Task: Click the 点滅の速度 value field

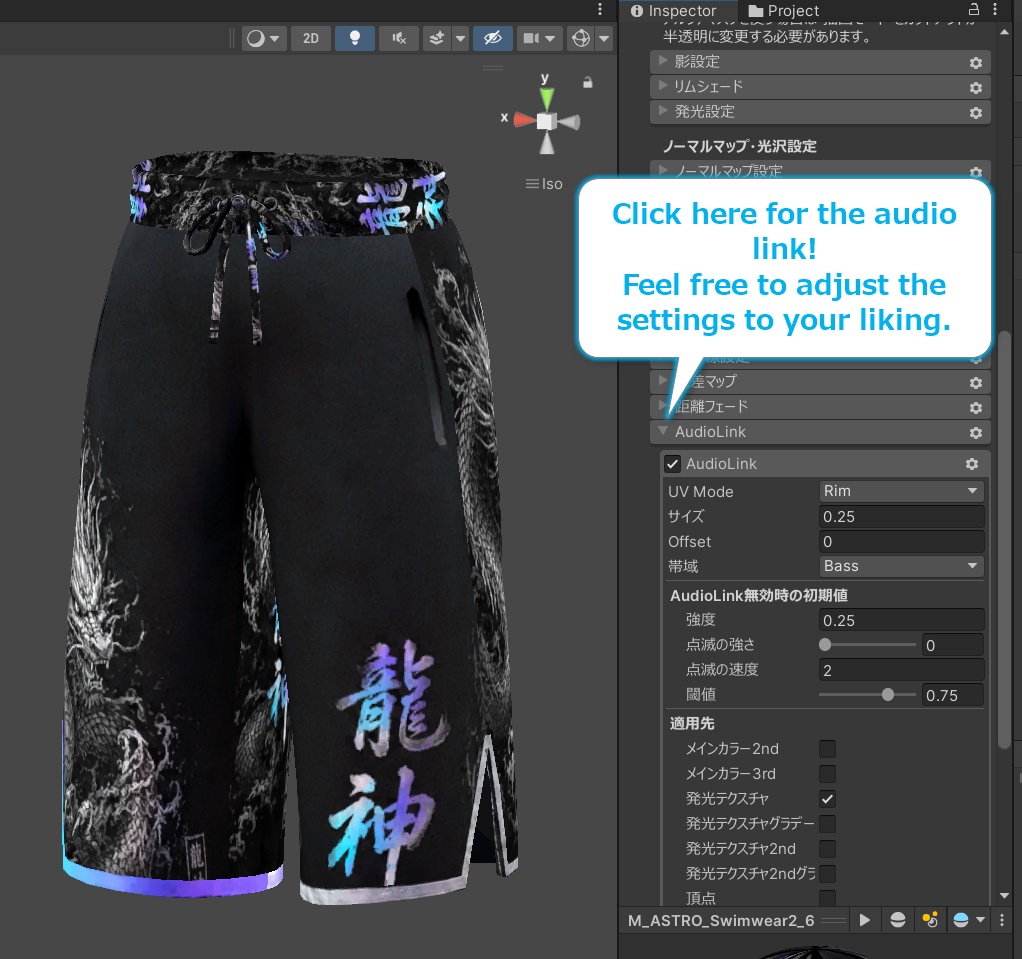Action: 901,670
